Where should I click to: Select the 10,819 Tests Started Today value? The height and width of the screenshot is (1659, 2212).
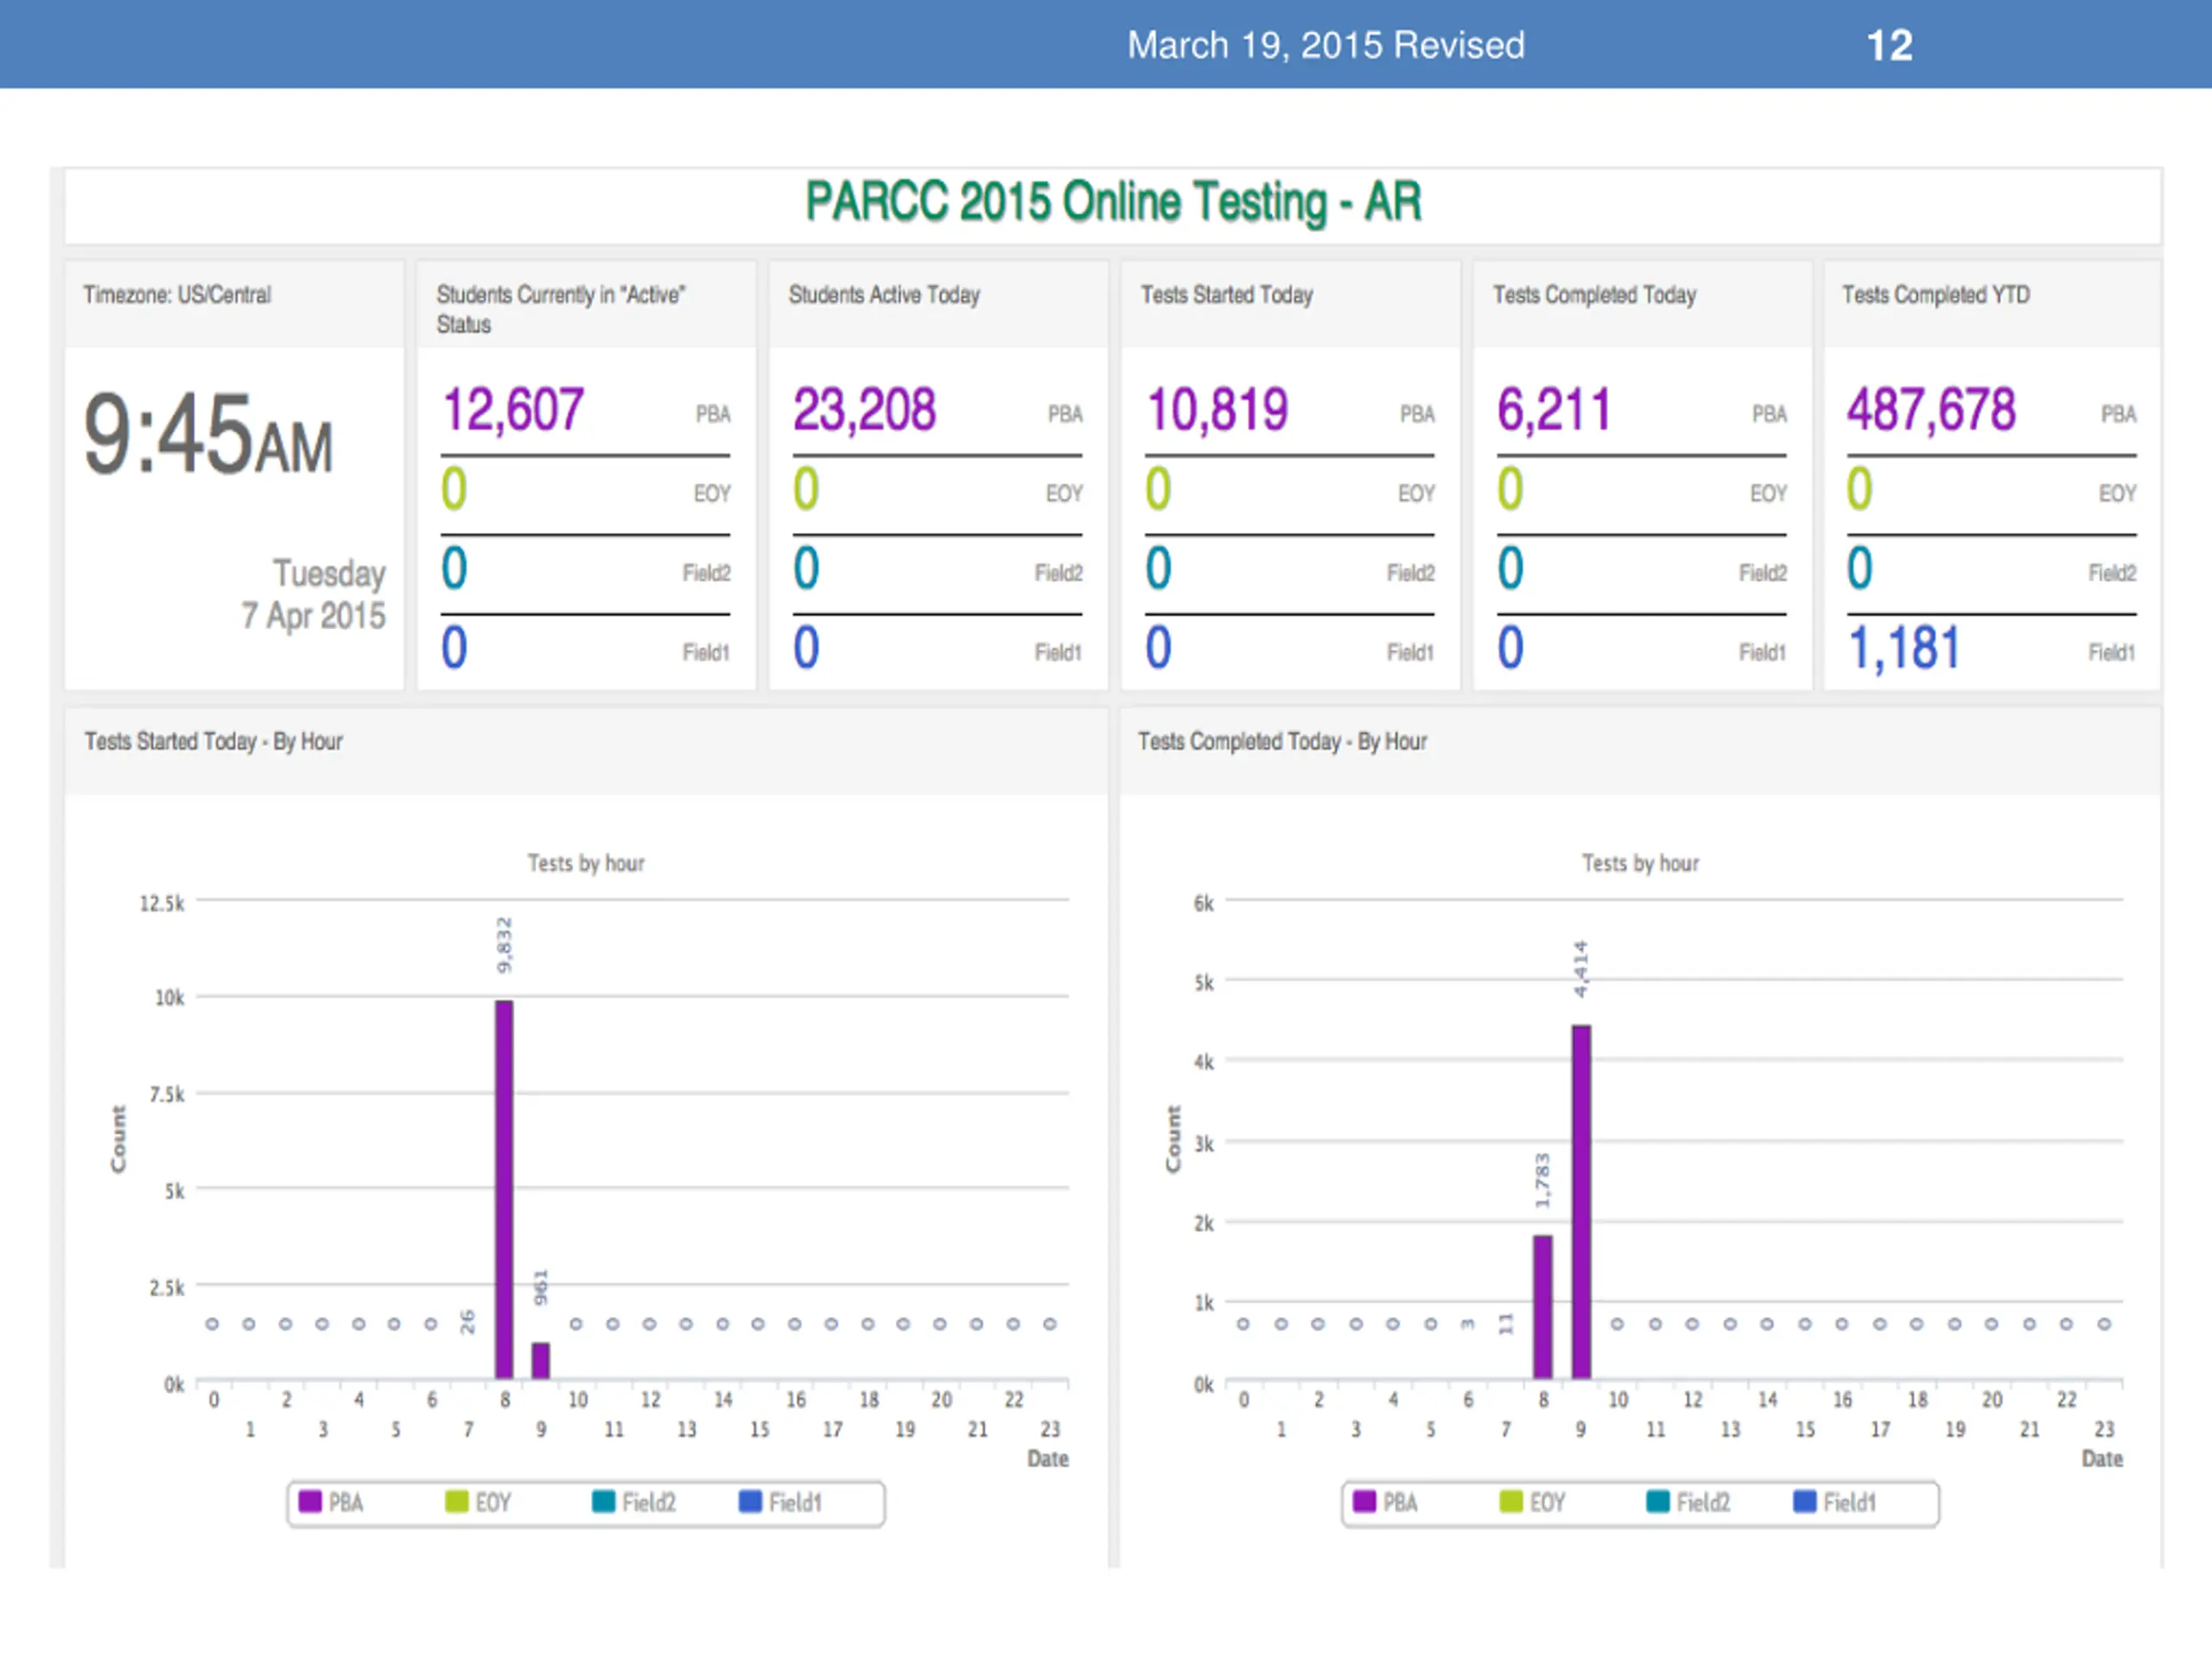tap(1218, 410)
